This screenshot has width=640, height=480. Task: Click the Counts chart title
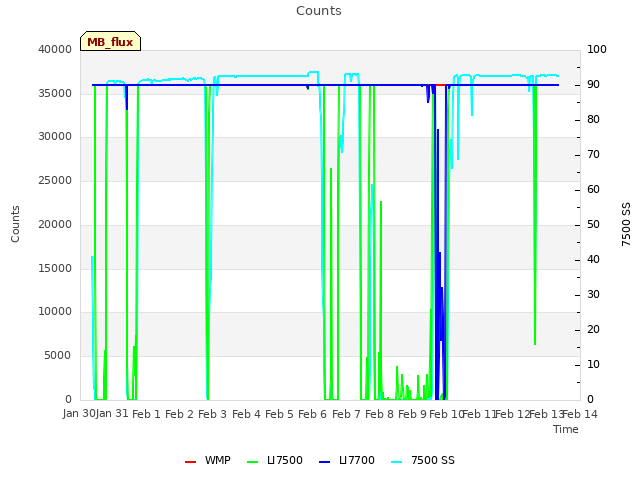[319, 11]
